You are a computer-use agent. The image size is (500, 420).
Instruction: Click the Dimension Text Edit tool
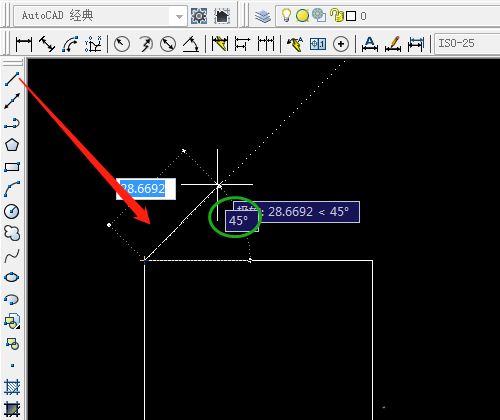[370, 44]
